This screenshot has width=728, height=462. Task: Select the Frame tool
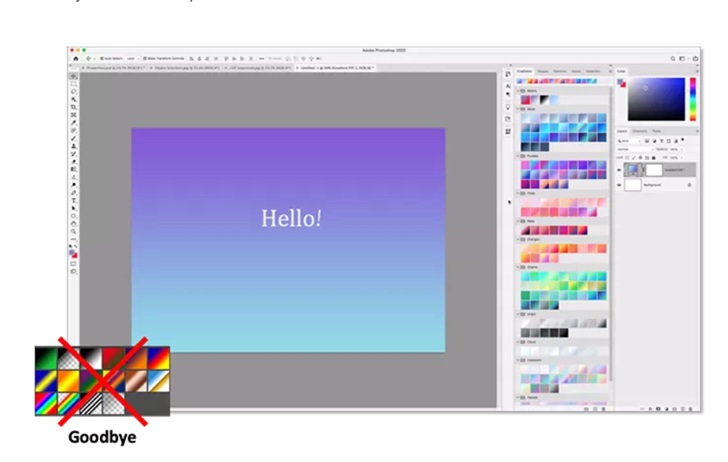pos(73,115)
